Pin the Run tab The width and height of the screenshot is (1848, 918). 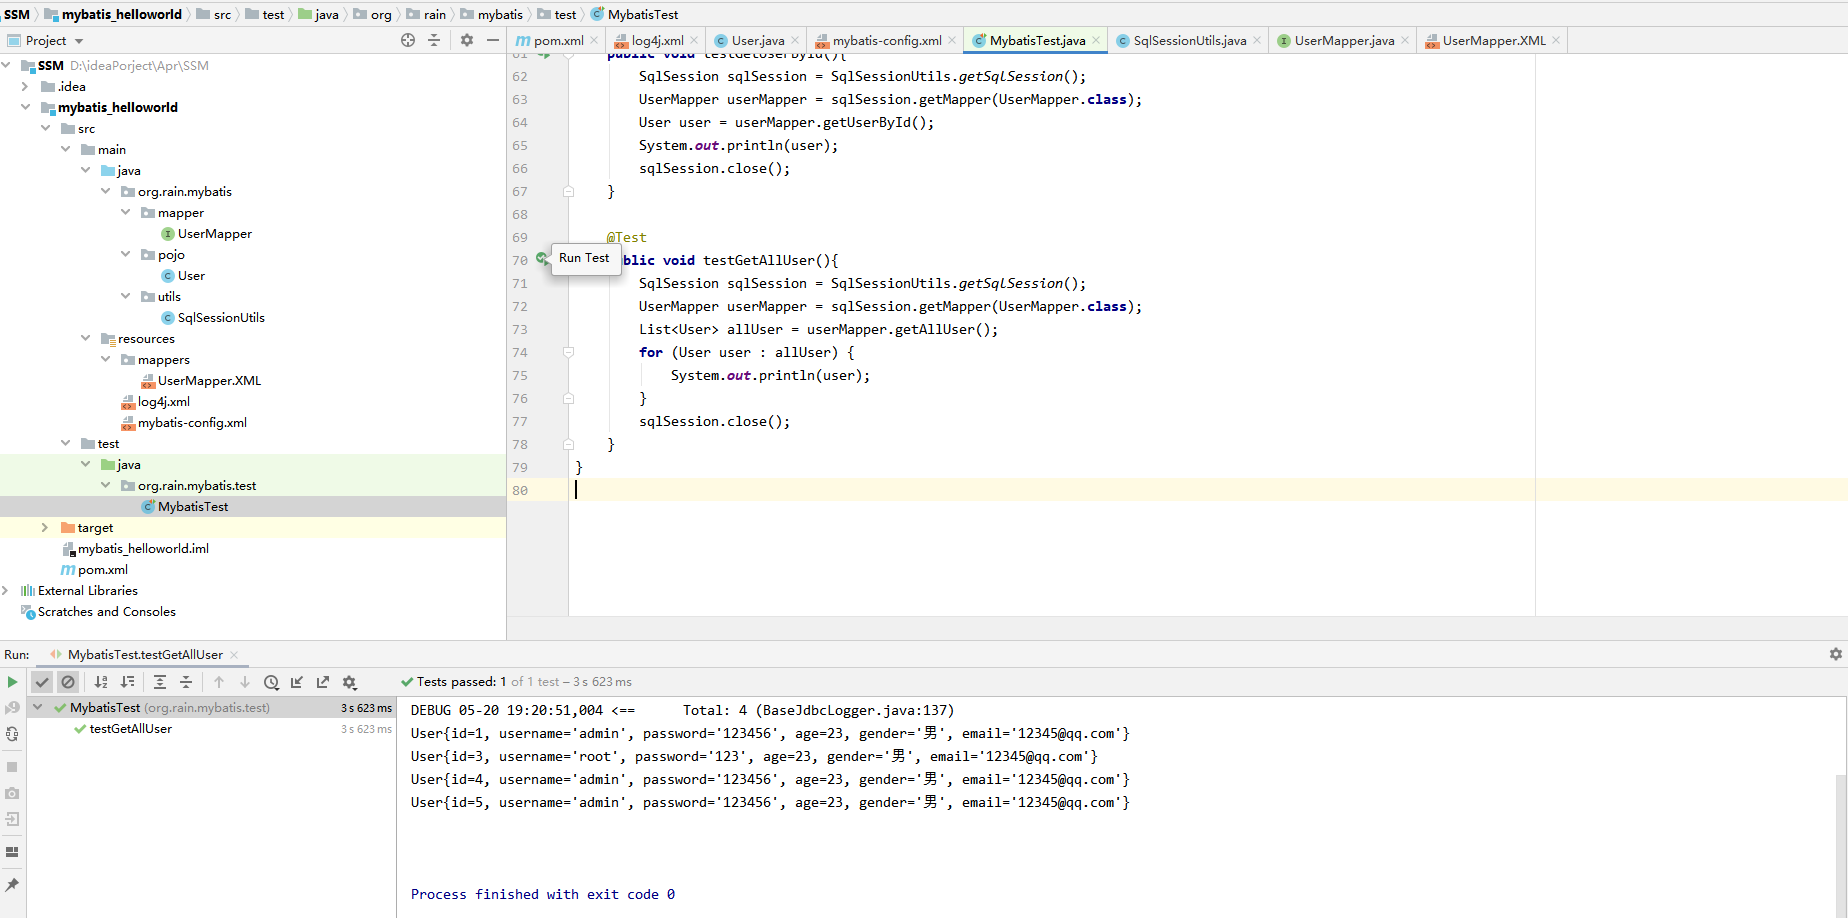(x=12, y=885)
